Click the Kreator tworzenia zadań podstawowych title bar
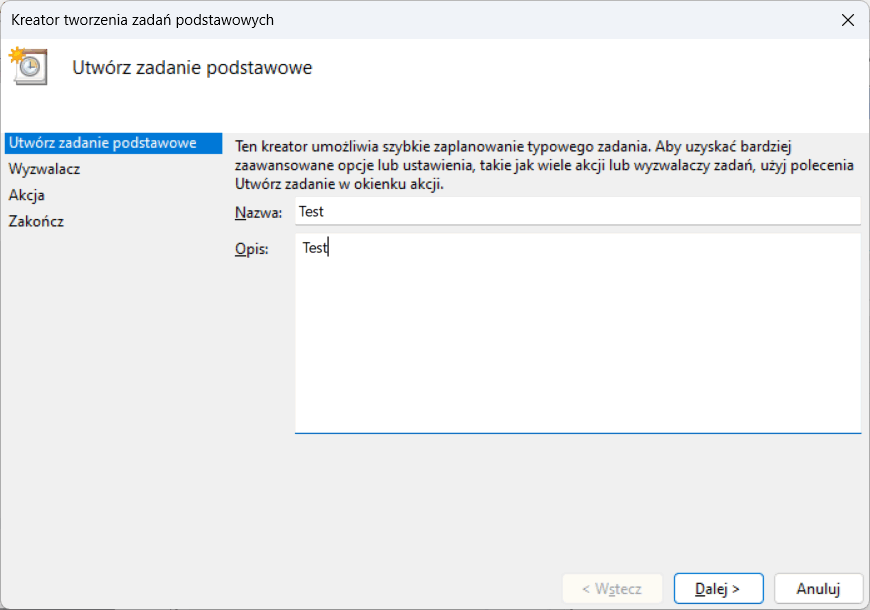This screenshot has width=870, height=610. pyautogui.click(x=142, y=20)
